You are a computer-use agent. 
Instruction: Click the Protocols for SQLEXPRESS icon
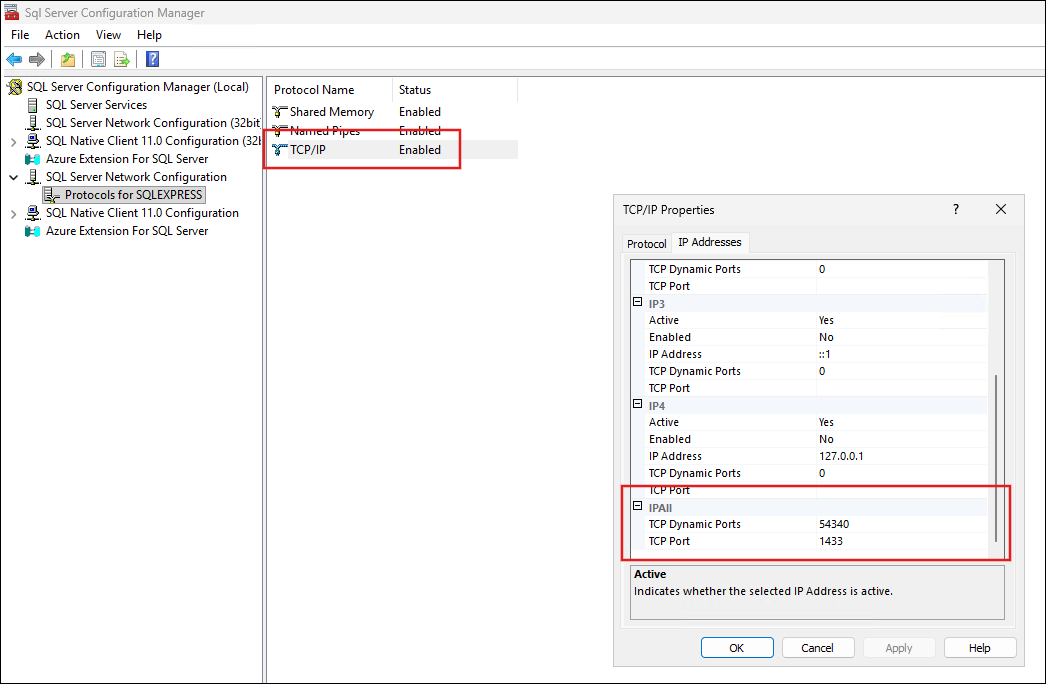[x=52, y=195]
